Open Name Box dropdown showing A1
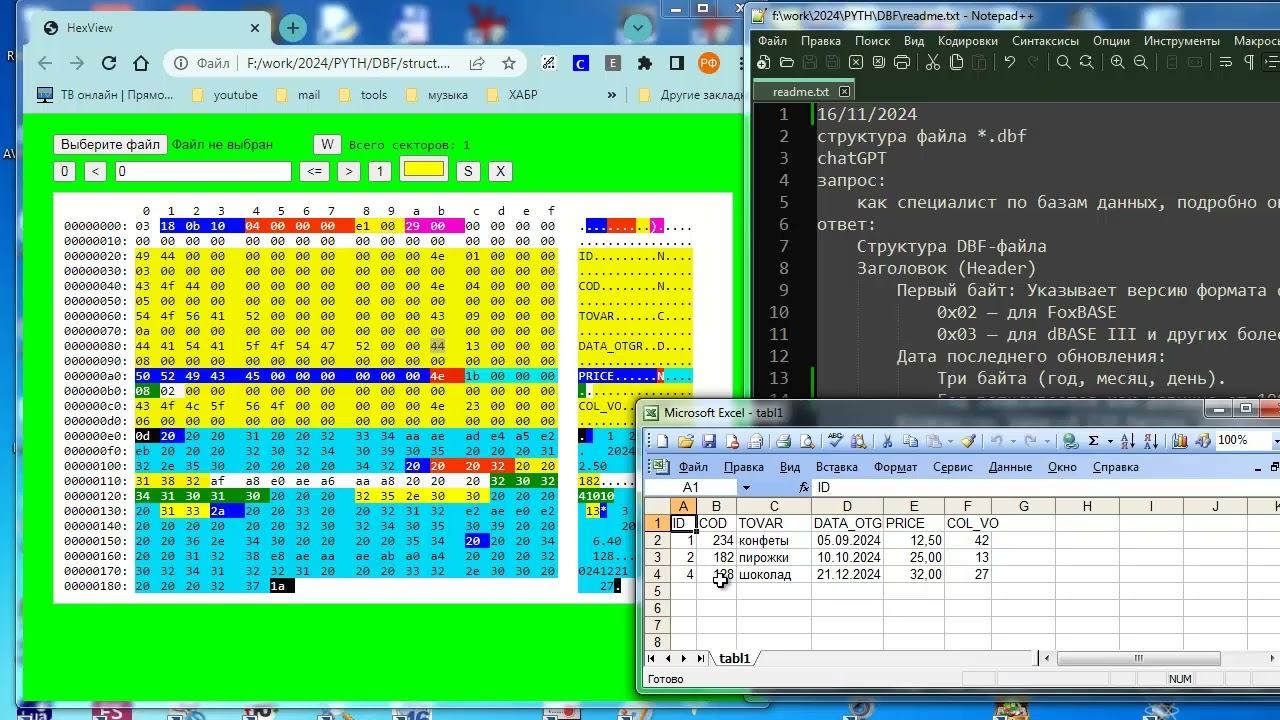The height and width of the screenshot is (720, 1280). [x=746, y=488]
